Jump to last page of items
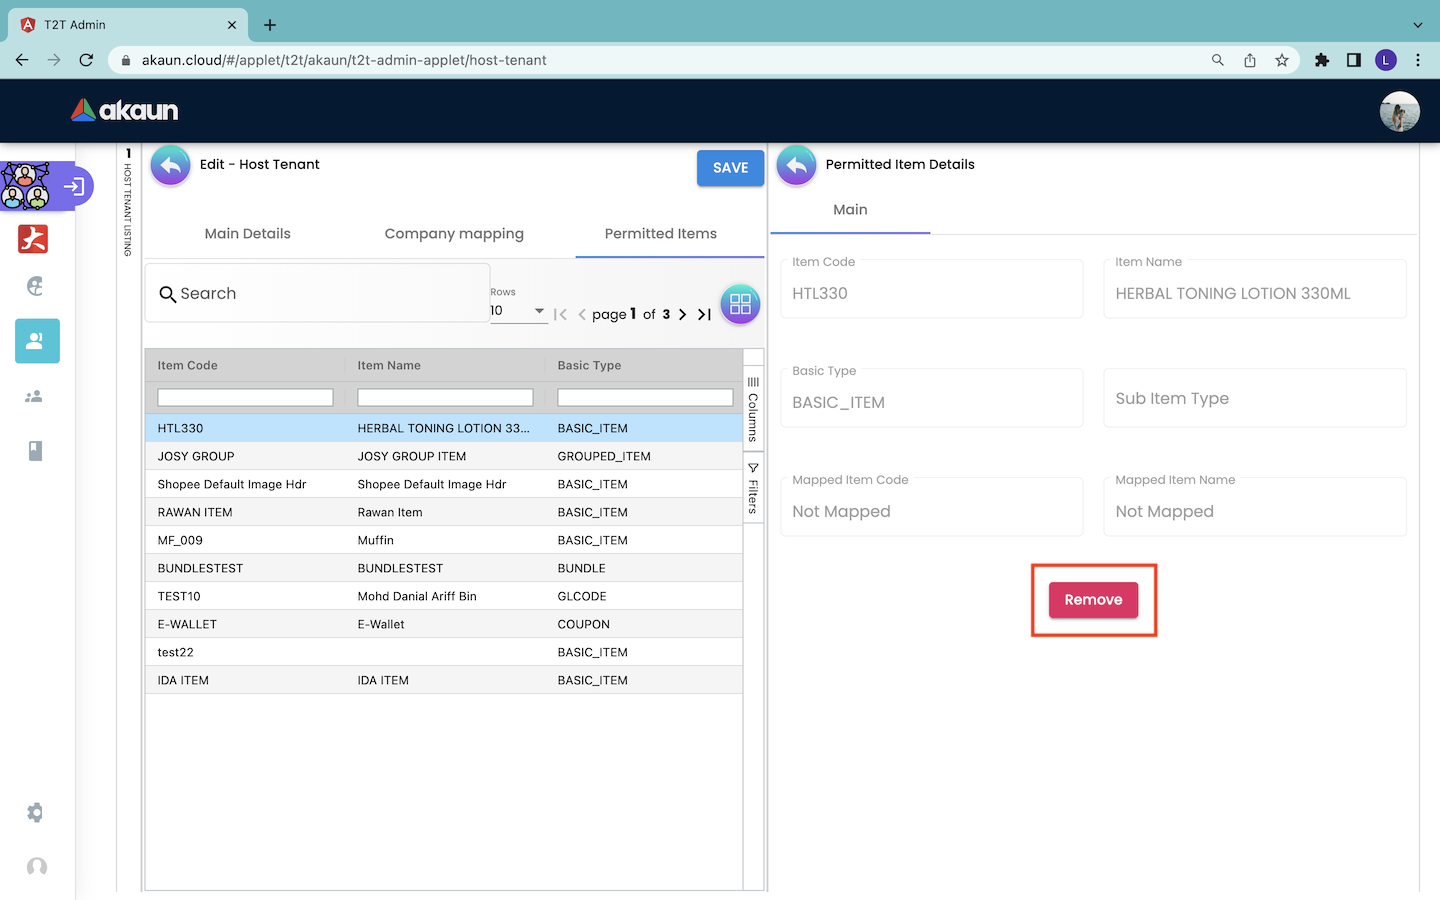The image size is (1440, 900). [704, 314]
